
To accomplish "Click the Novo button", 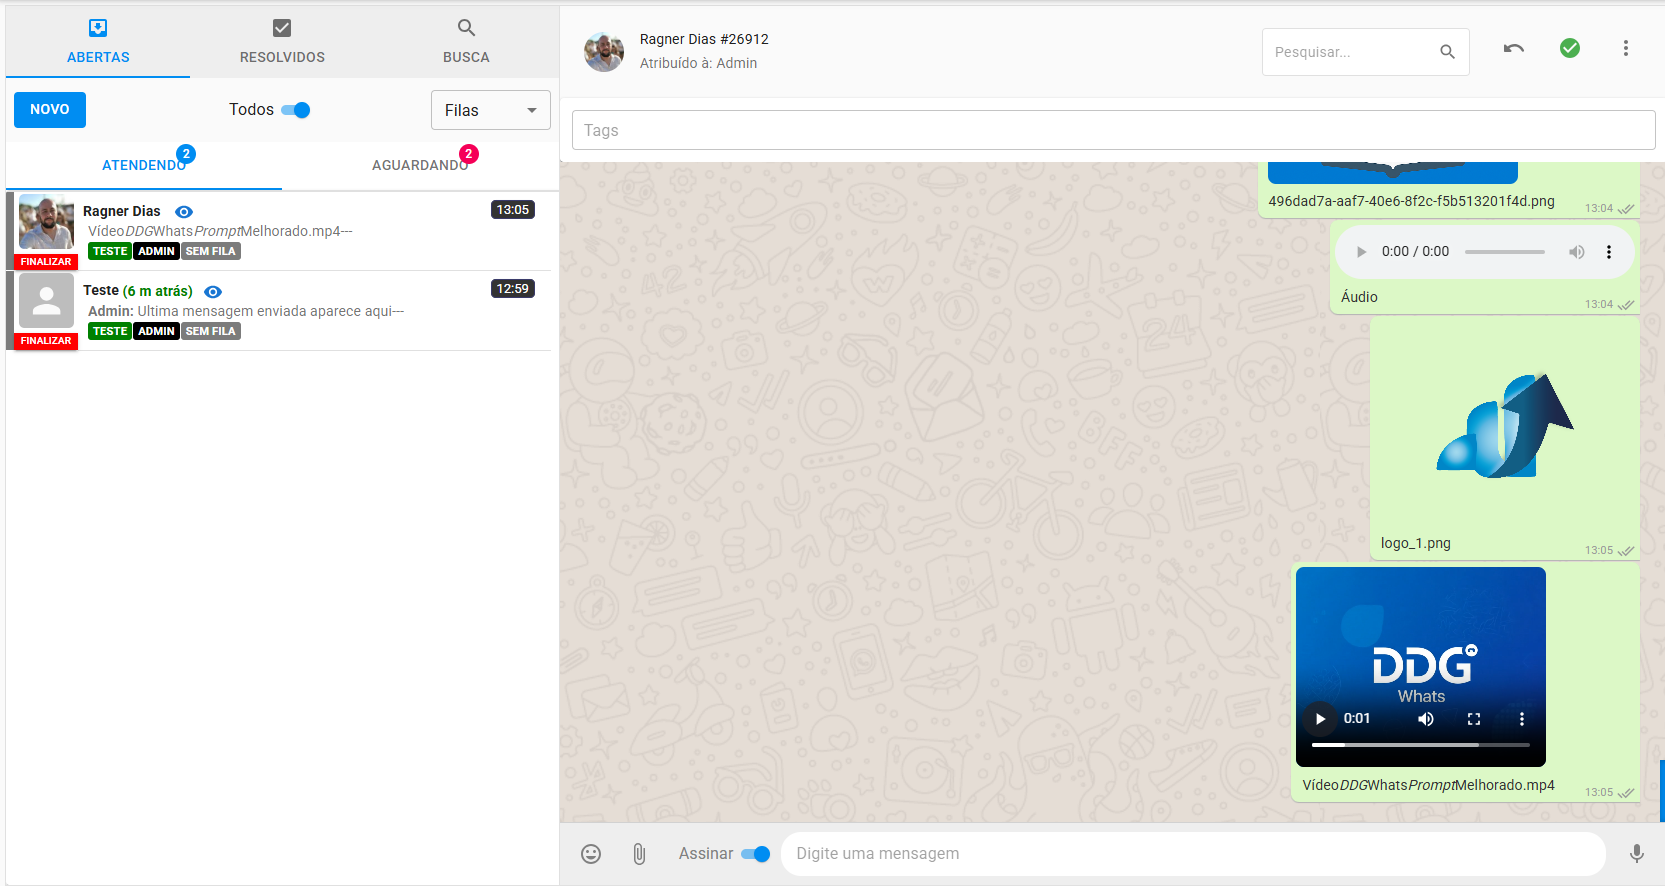I will click(x=50, y=110).
